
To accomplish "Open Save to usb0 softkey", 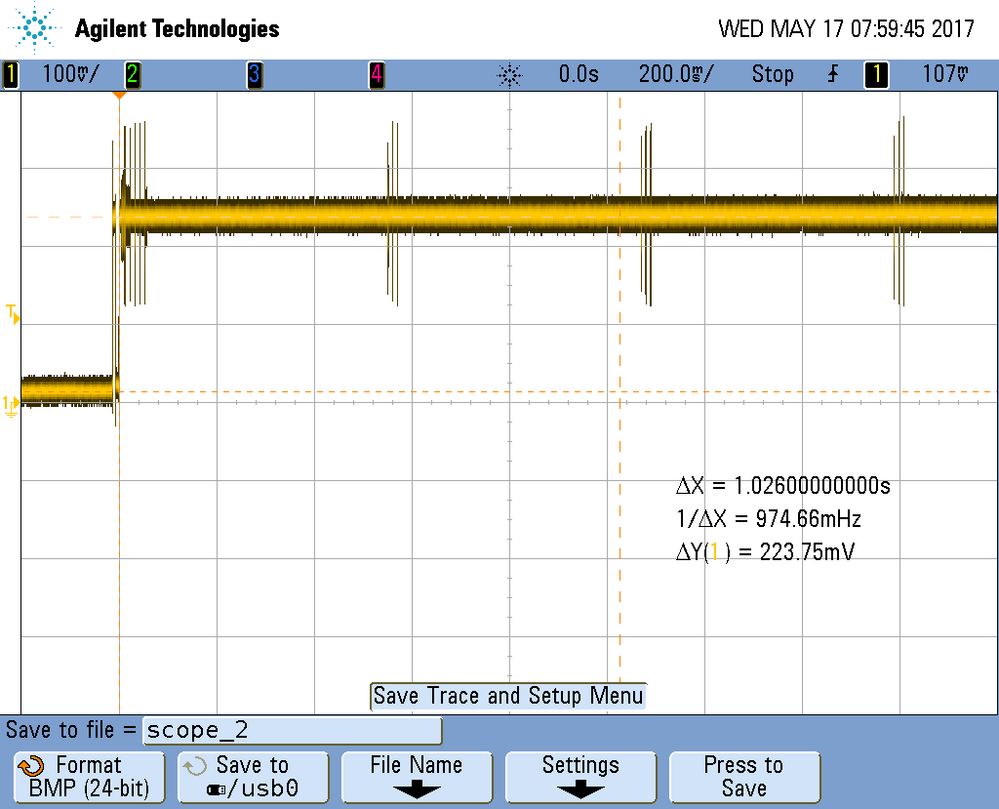I will coord(253,777).
